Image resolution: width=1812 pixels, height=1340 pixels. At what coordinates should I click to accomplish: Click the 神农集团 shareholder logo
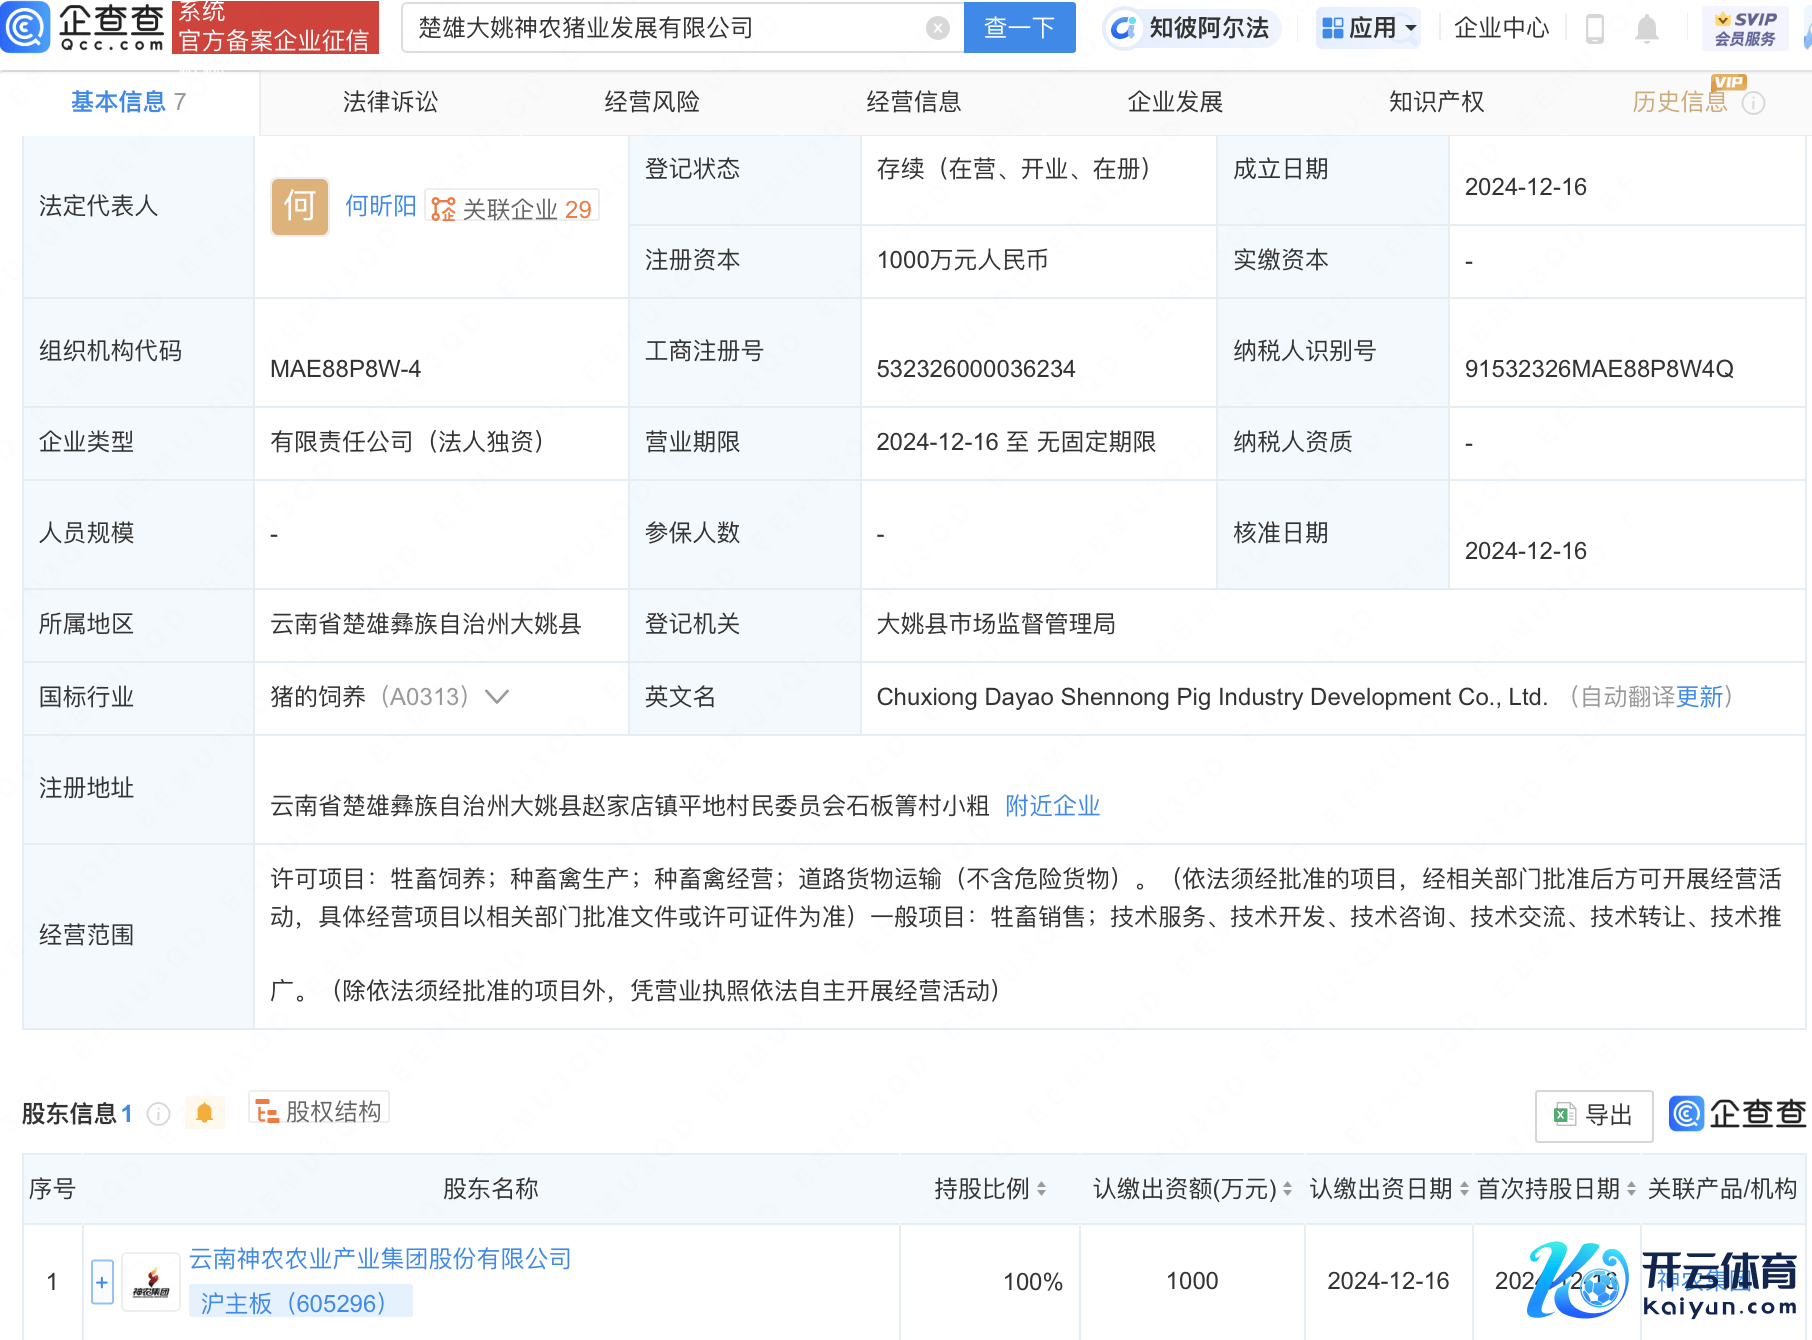point(151,1282)
